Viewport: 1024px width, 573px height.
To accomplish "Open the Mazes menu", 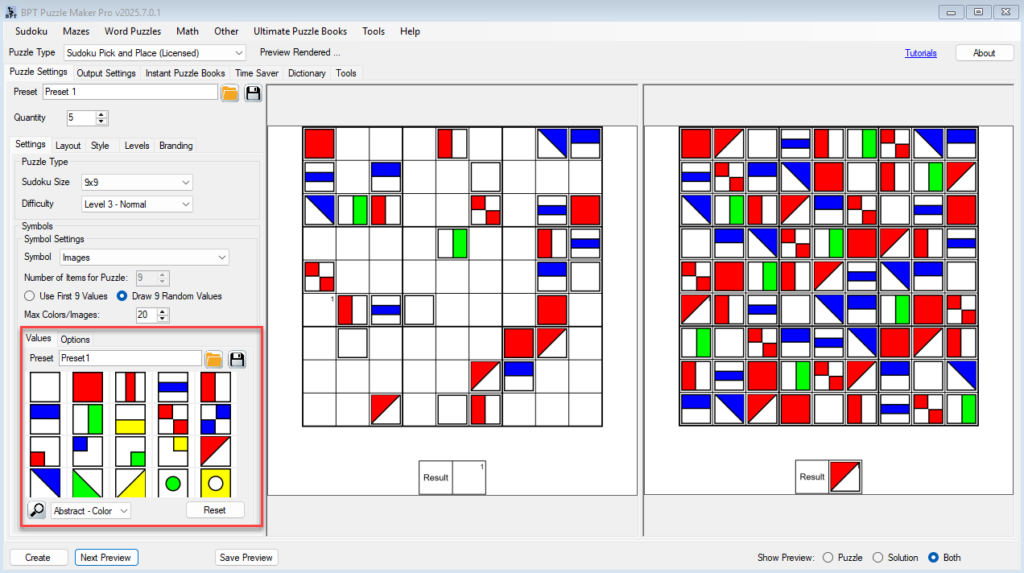I will [x=76, y=31].
